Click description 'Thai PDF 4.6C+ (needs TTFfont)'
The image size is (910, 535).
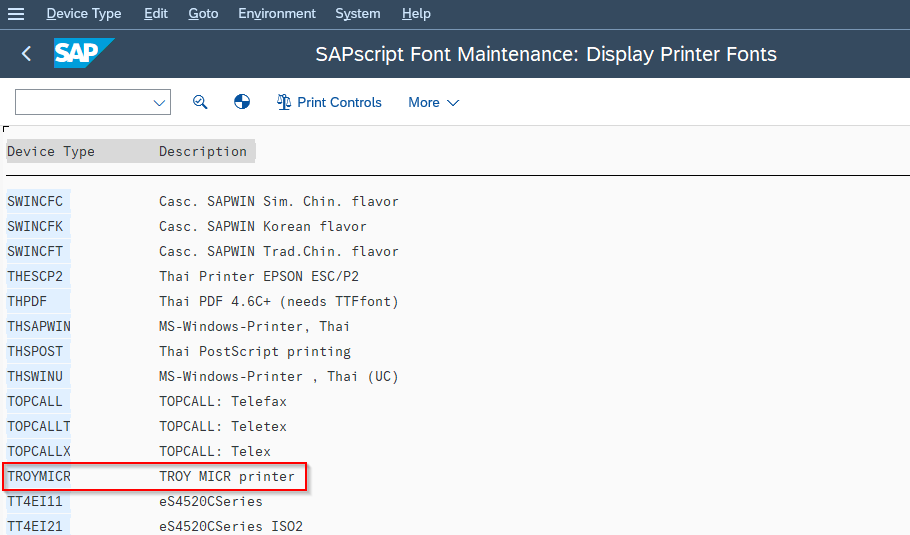[279, 301]
